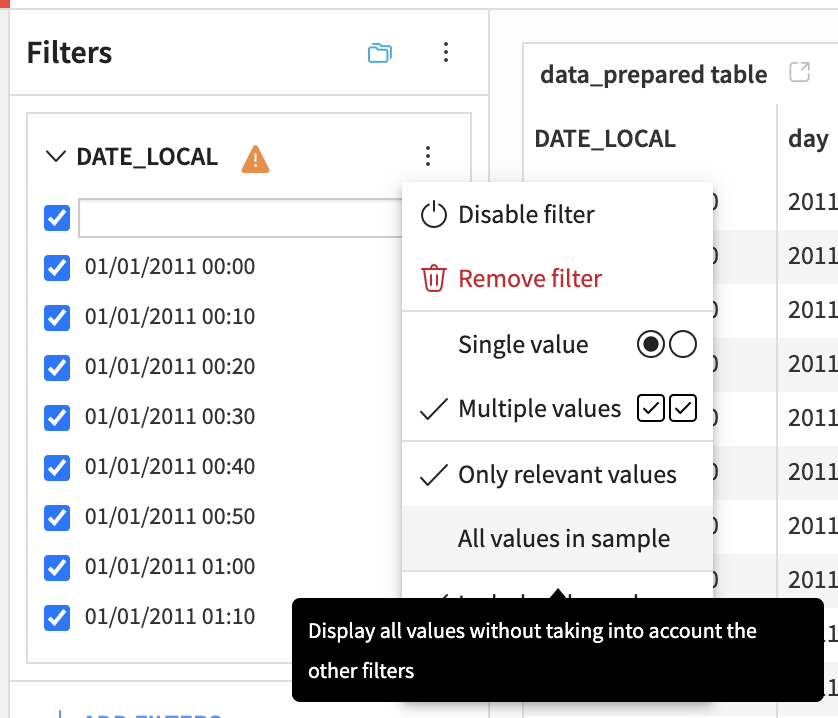Toggle the select-all checkbox beside search box
838x718 pixels.
57,218
